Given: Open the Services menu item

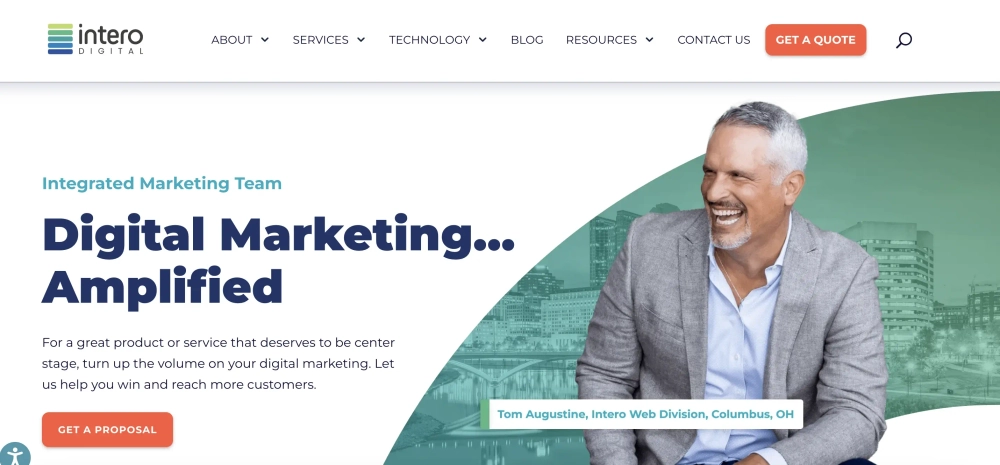Looking at the screenshot, I should click(x=320, y=40).
